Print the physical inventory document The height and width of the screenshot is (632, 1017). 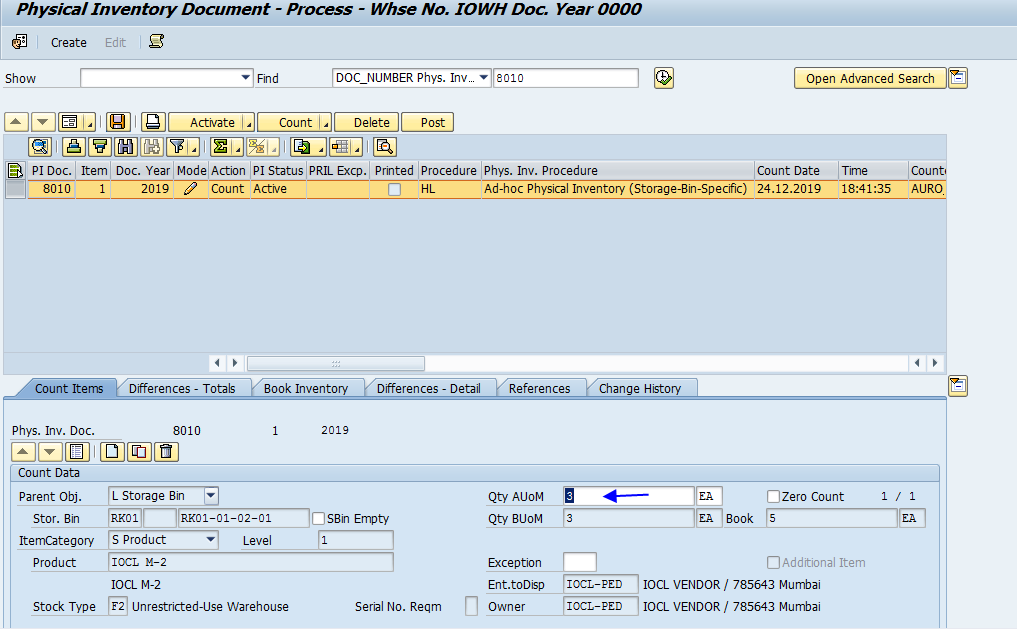point(152,122)
